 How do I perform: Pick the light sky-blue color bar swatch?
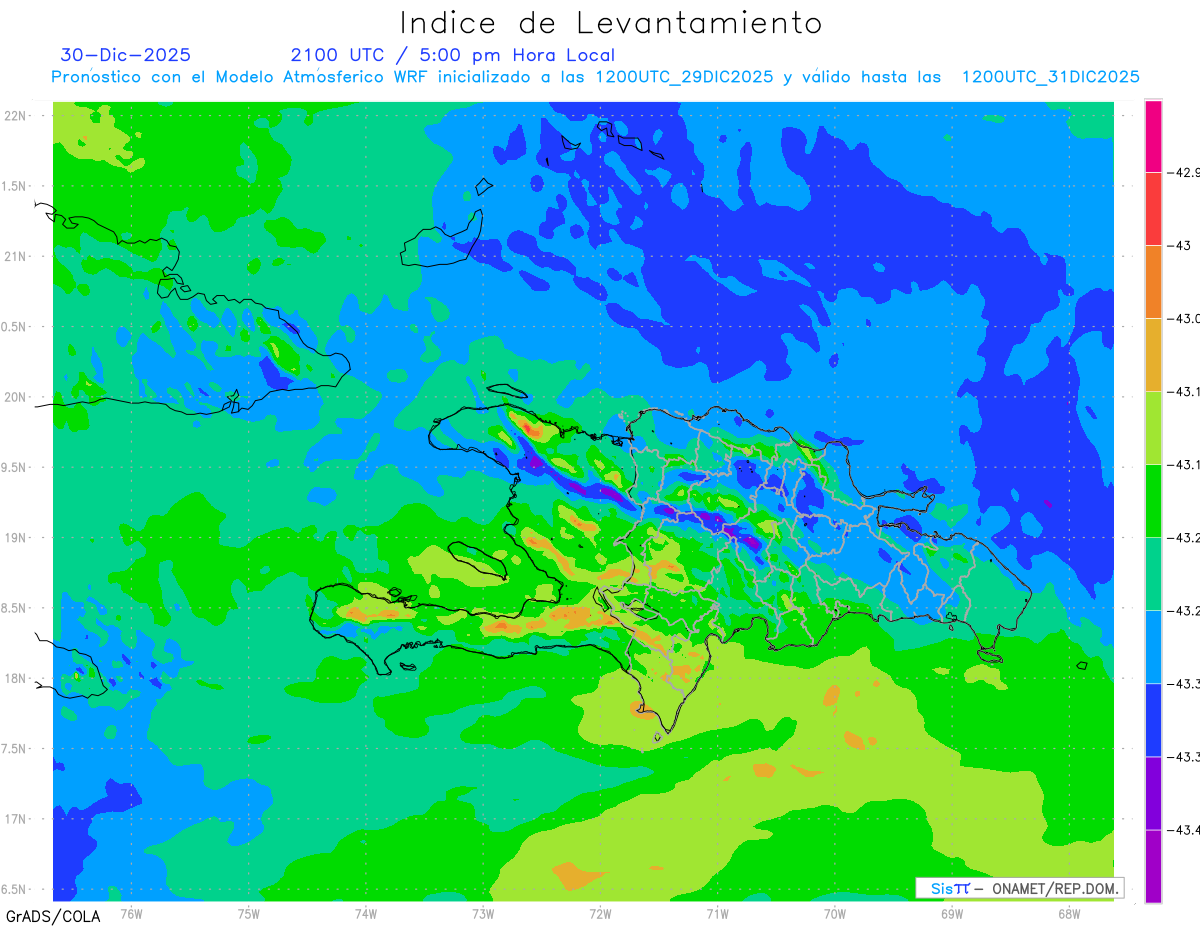[x=1153, y=647]
